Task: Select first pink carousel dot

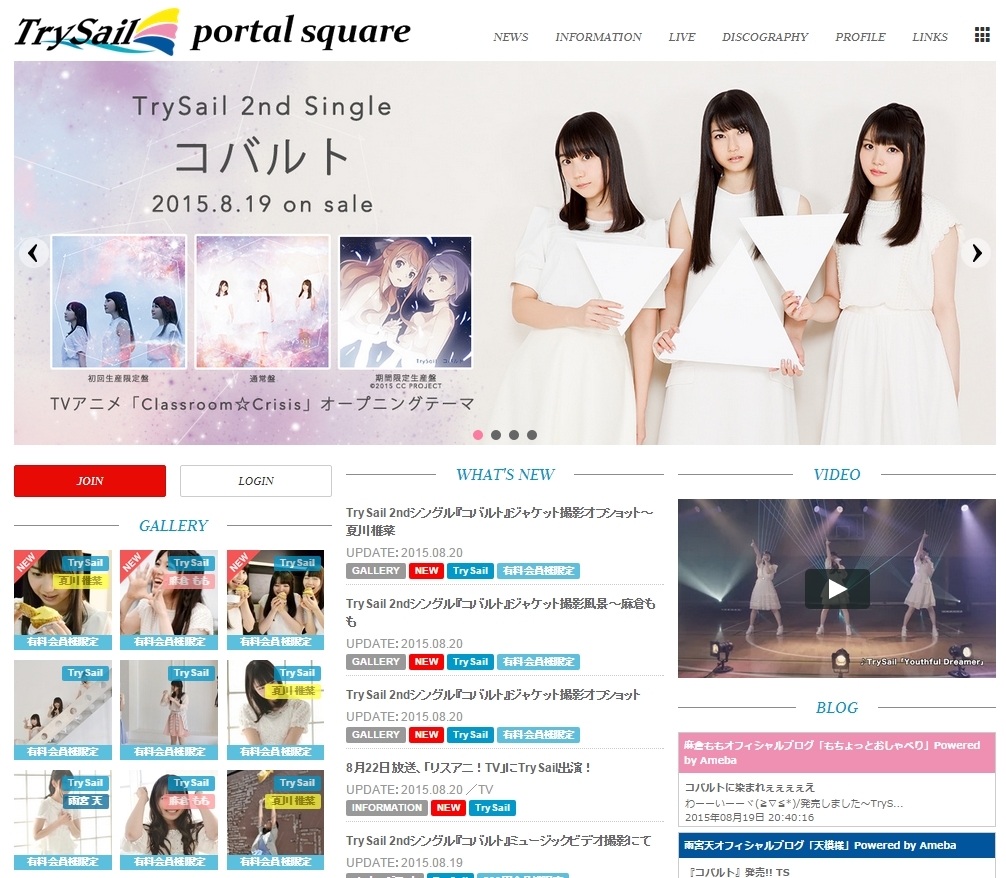Action: [478, 435]
